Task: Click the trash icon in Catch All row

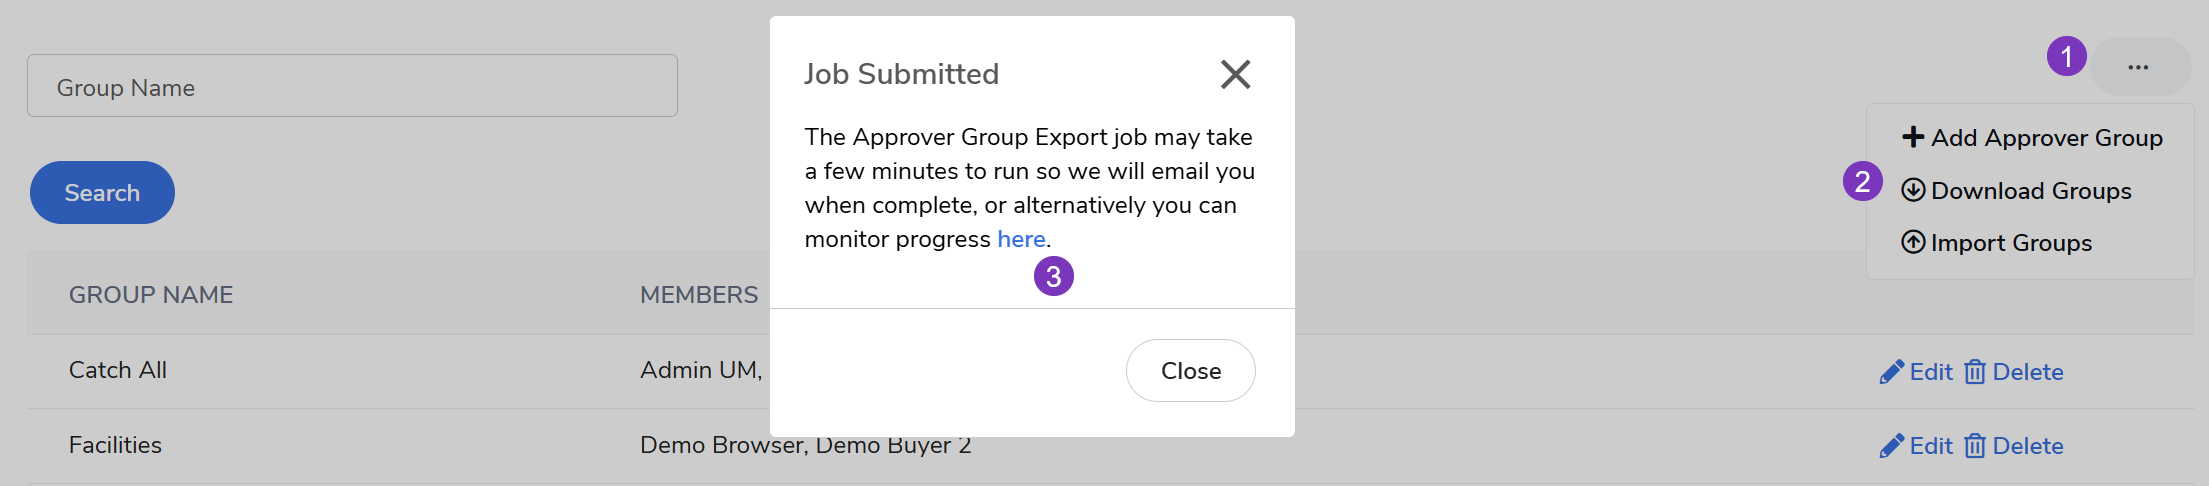Action: [1975, 372]
